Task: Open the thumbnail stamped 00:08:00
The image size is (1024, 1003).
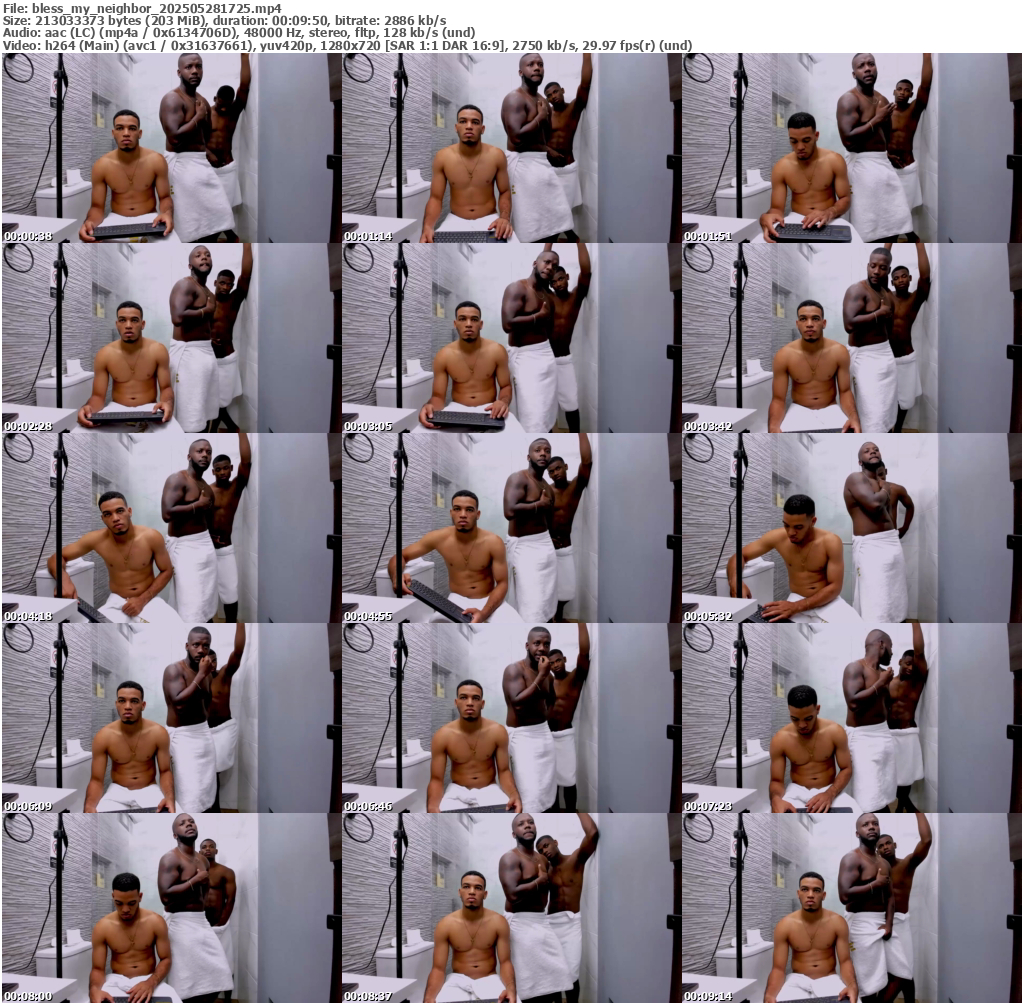Action: pos(171,908)
